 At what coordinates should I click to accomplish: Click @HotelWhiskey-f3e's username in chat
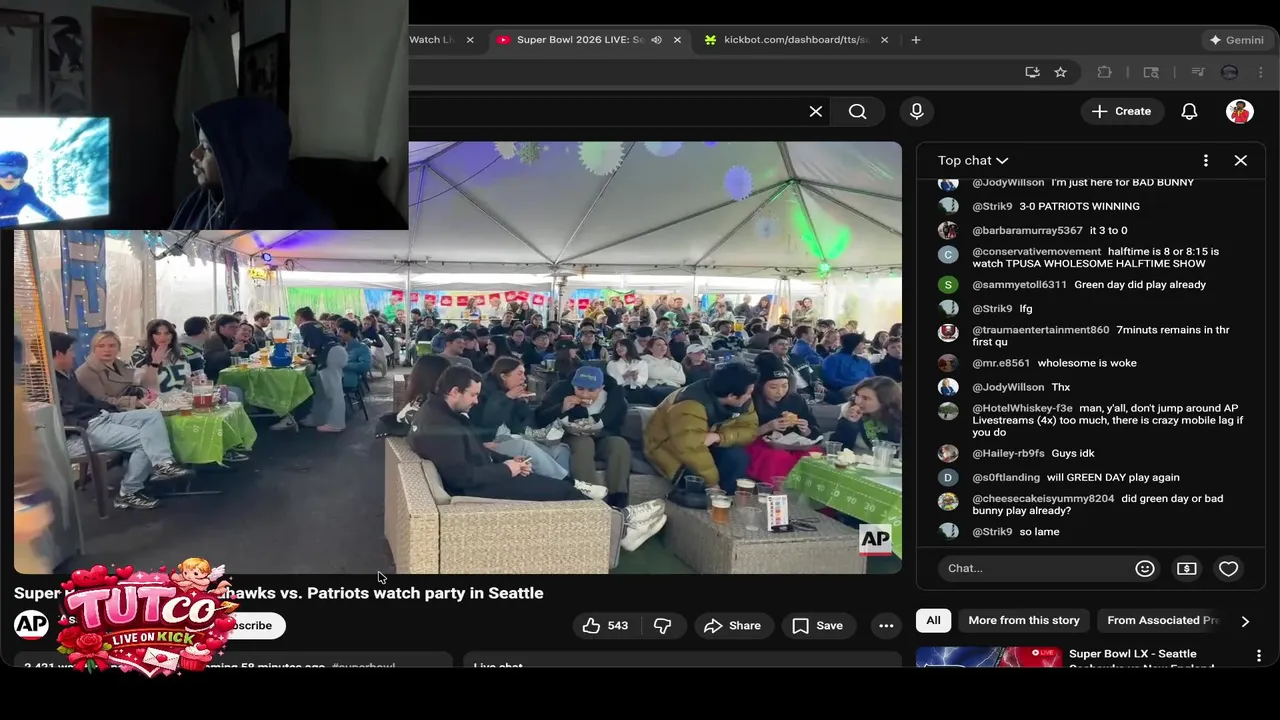tap(1022, 409)
